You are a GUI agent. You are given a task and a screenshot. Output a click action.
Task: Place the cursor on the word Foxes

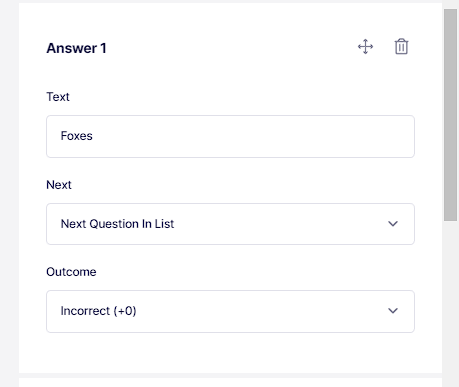tap(76, 136)
